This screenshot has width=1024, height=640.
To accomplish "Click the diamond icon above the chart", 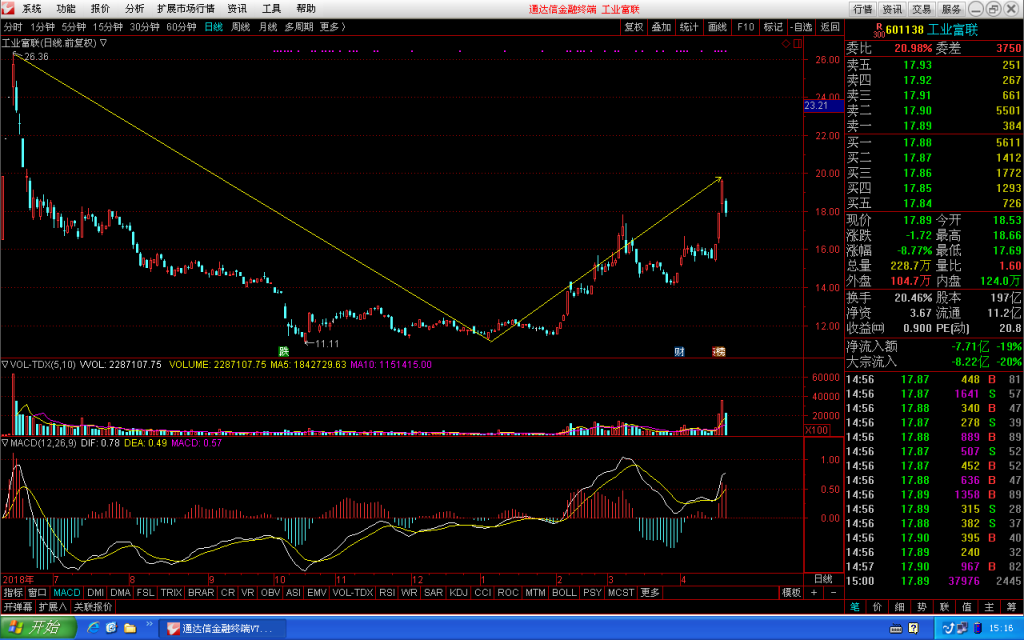I will point(786,44).
